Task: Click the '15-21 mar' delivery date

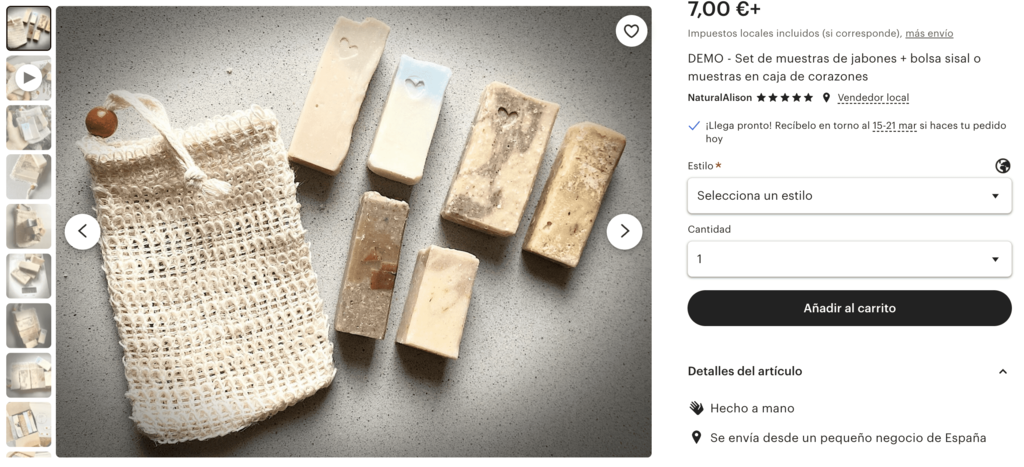Action: point(894,125)
